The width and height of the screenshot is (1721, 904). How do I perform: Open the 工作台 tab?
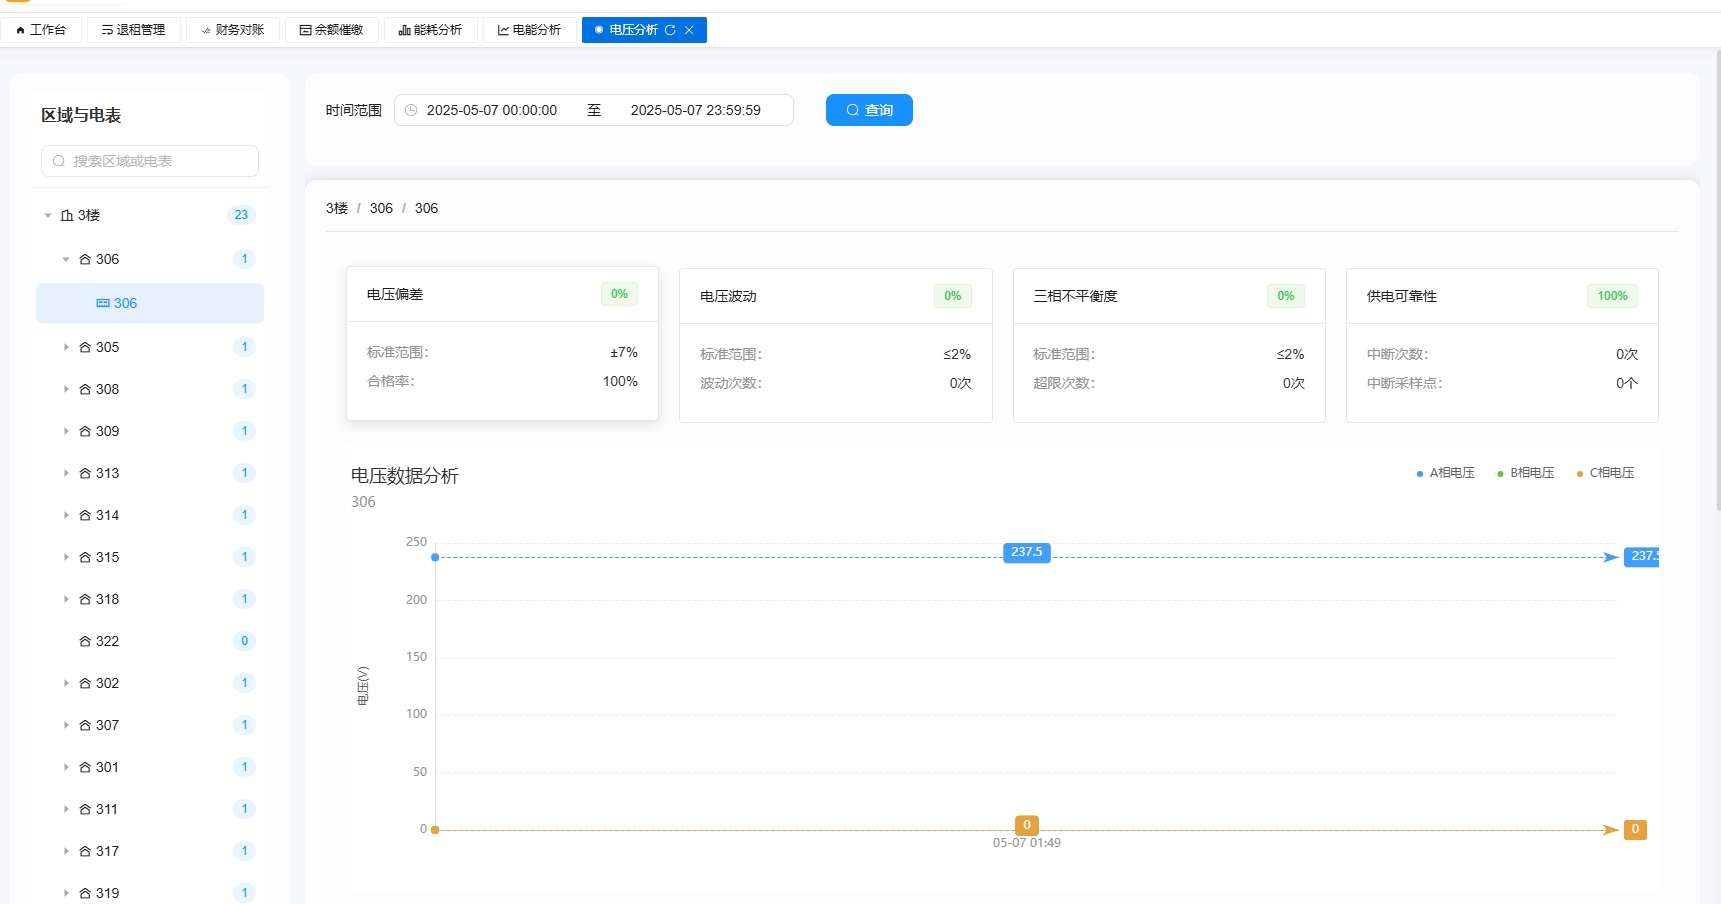(x=41, y=30)
